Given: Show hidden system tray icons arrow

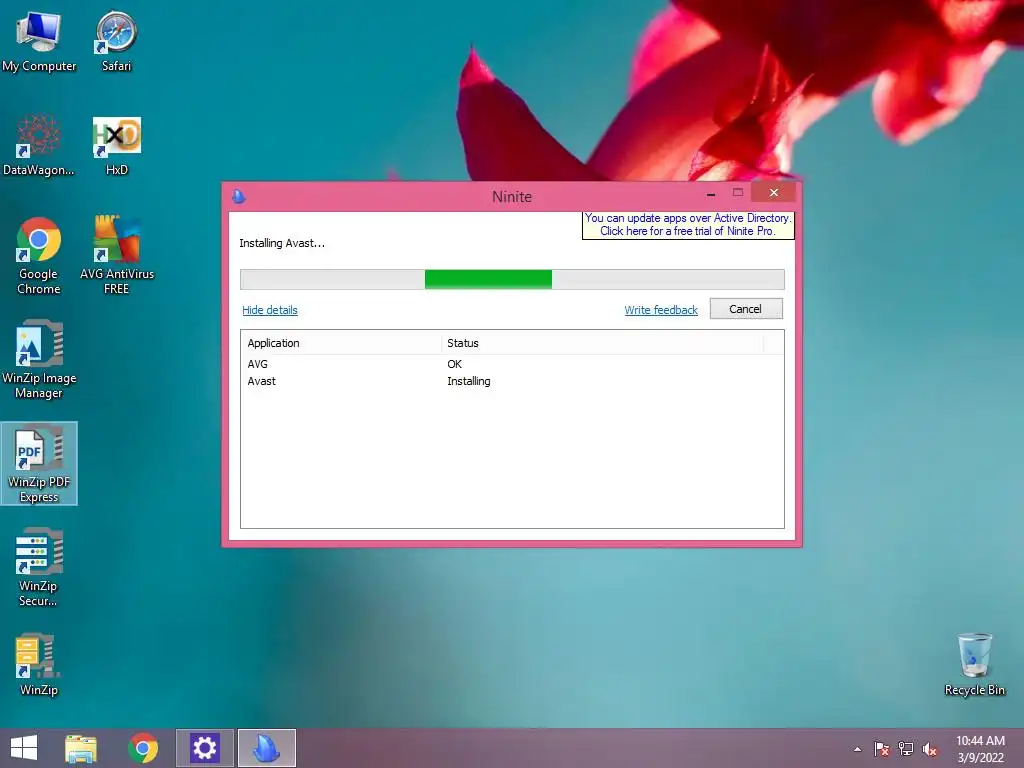Looking at the screenshot, I should tap(857, 750).
